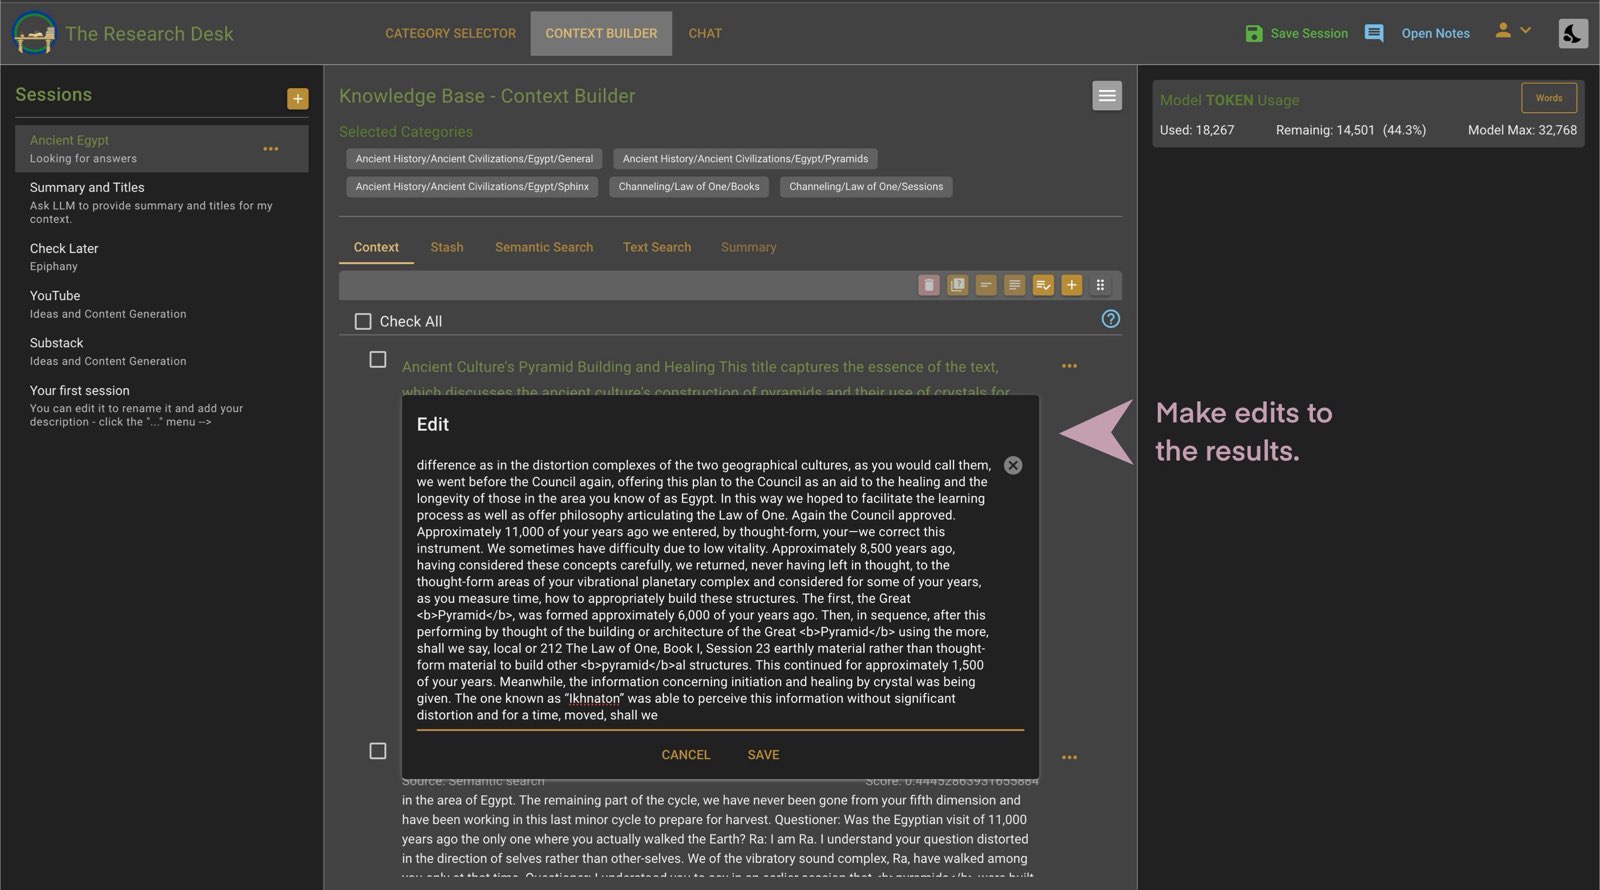Click the second result's passage text about Egypt
The width and height of the screenshot is (1600, 890).
point(718,834)
